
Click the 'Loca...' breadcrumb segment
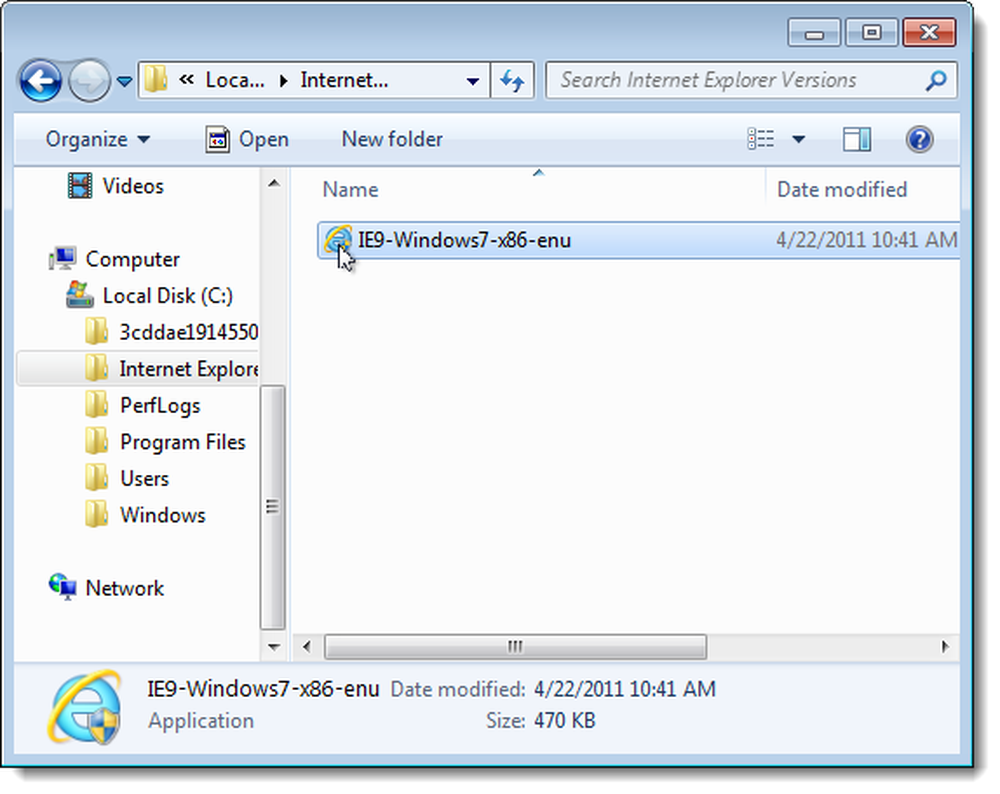pyautogui.click(x=234, y=80)
